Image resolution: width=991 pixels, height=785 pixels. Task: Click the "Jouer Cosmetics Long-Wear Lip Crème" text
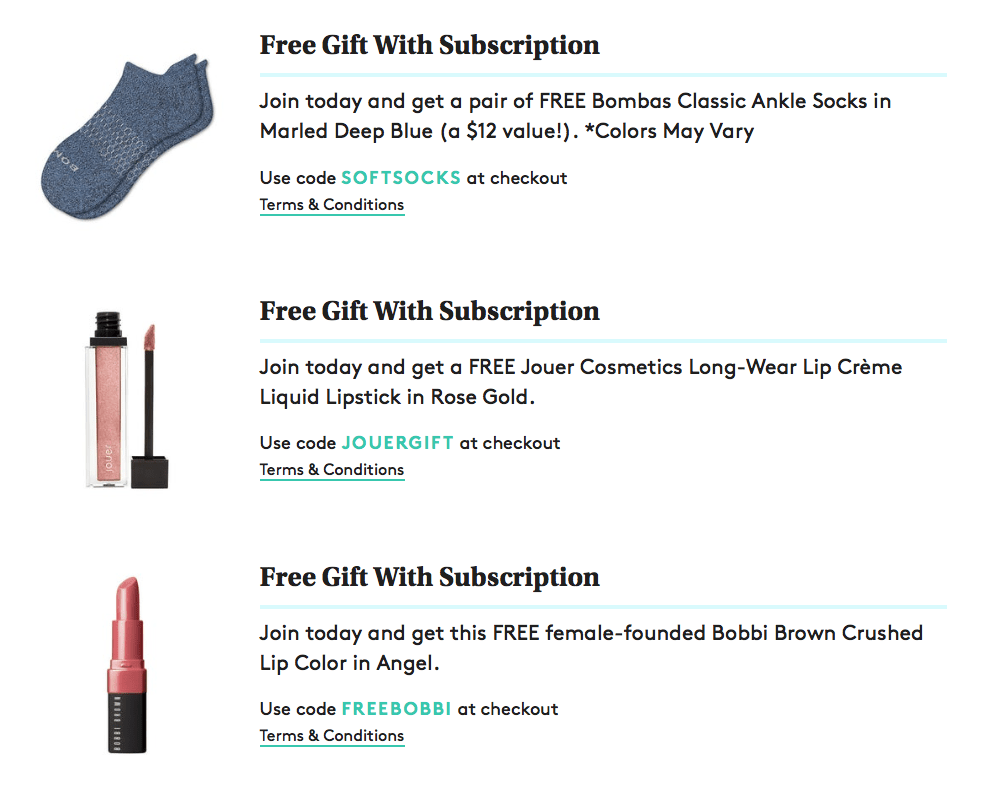[721, 367]
